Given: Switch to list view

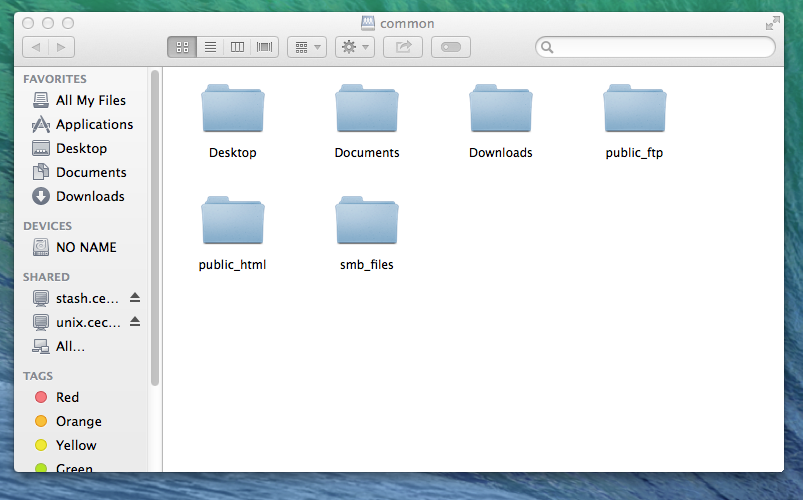Looking at the screenshot, I should tap(210, 47).
